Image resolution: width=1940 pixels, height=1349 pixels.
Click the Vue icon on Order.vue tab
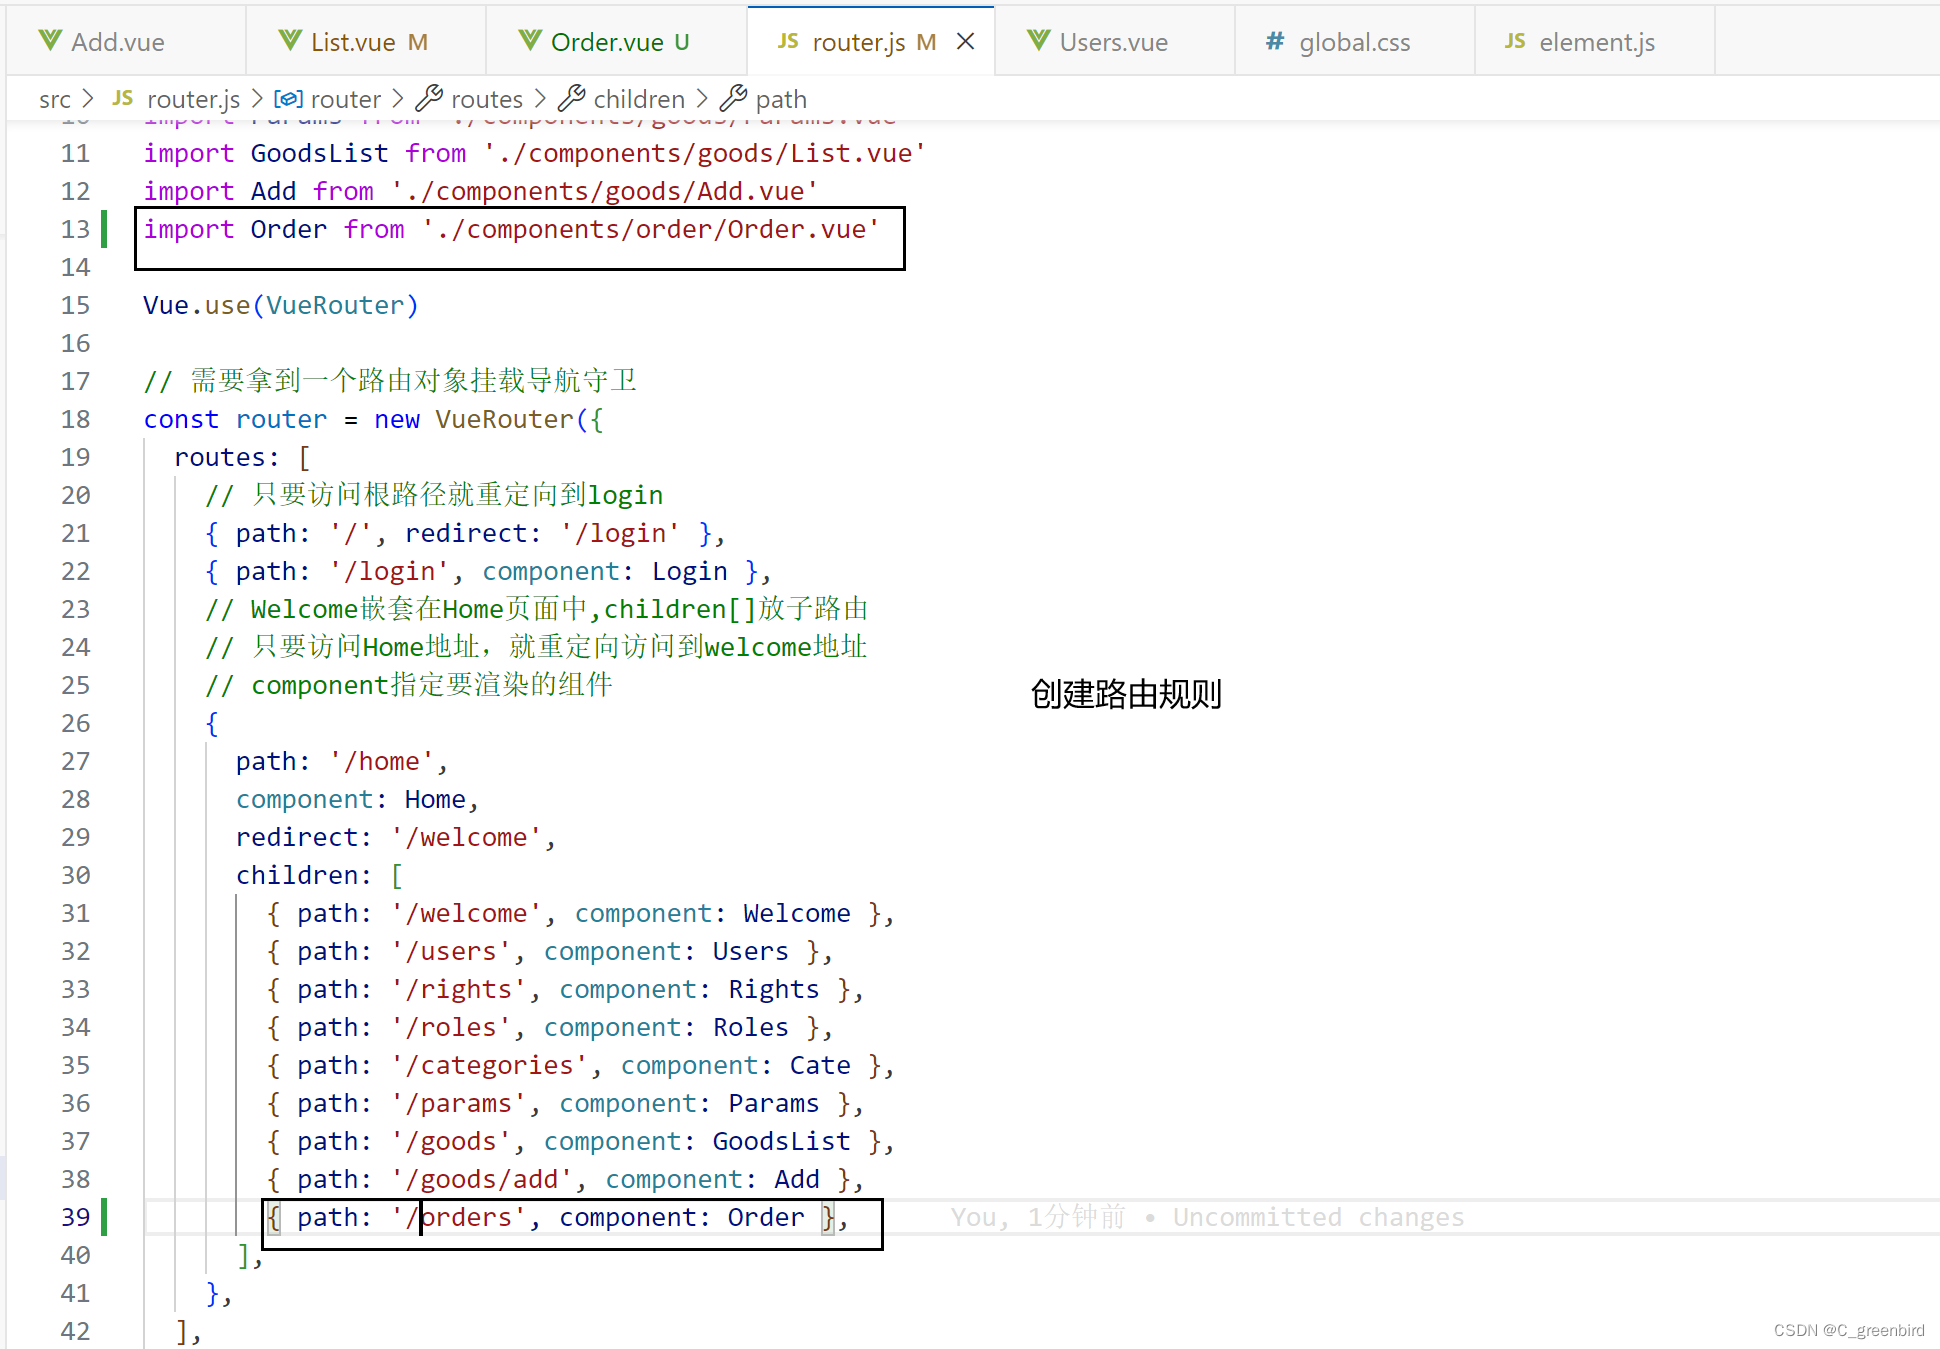tap(530, 41)
